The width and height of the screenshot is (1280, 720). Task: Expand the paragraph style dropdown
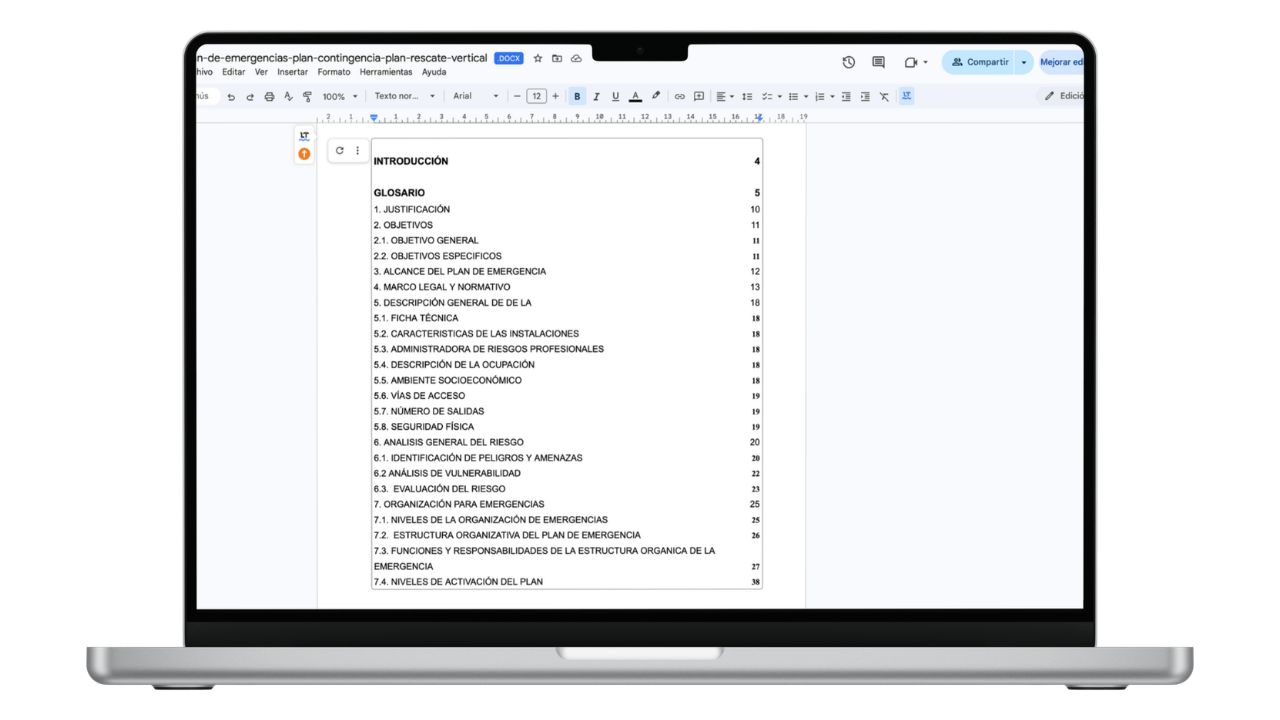[404, 97]
